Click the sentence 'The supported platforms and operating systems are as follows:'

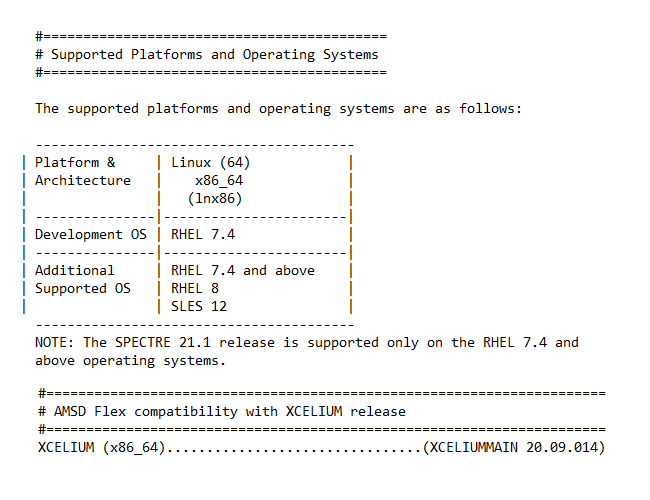[278, 109]
